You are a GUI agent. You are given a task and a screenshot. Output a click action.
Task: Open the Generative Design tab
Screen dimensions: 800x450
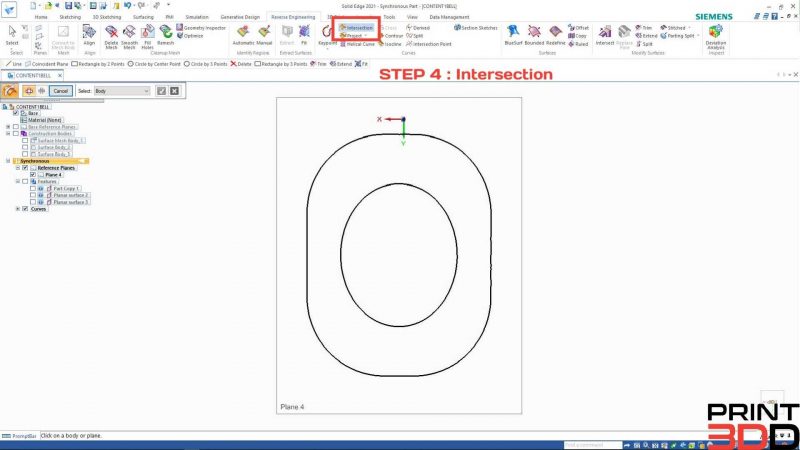coord(240,17)
